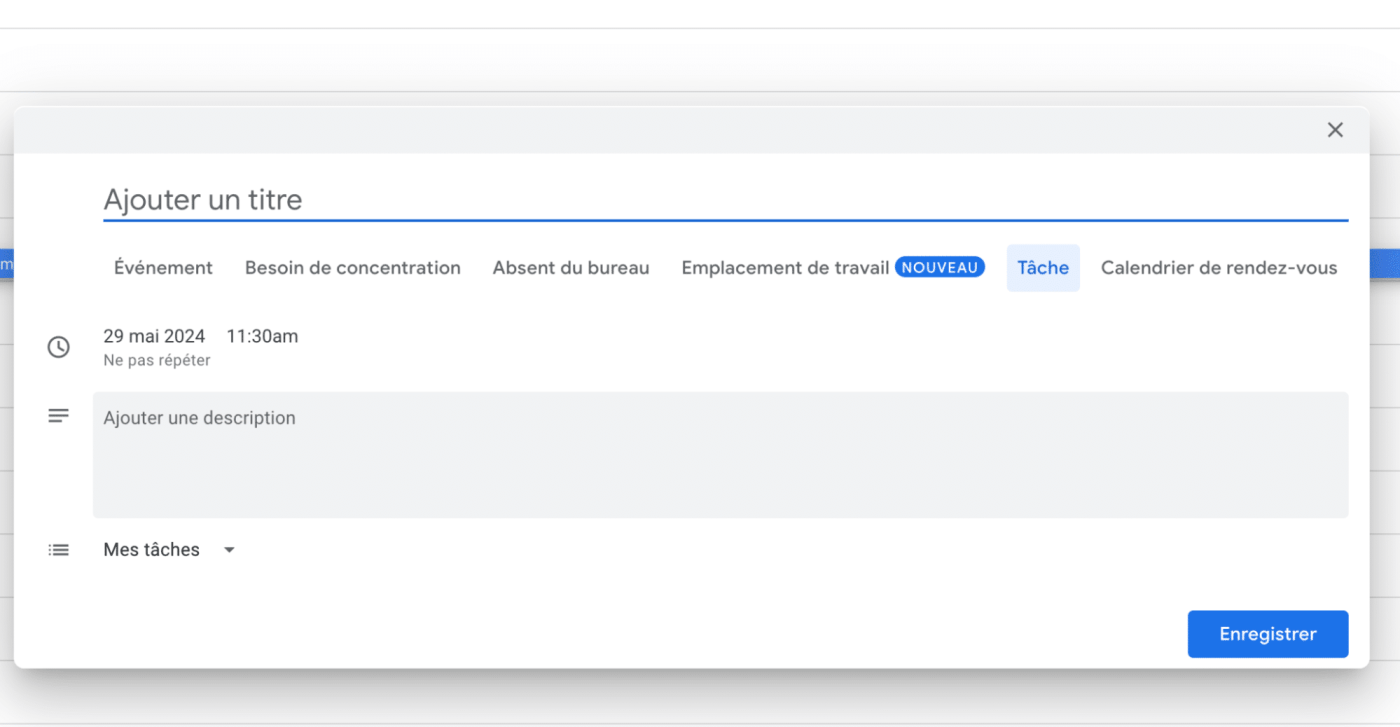
Task: Switch to the Événement tab
Action: [163, 268]
